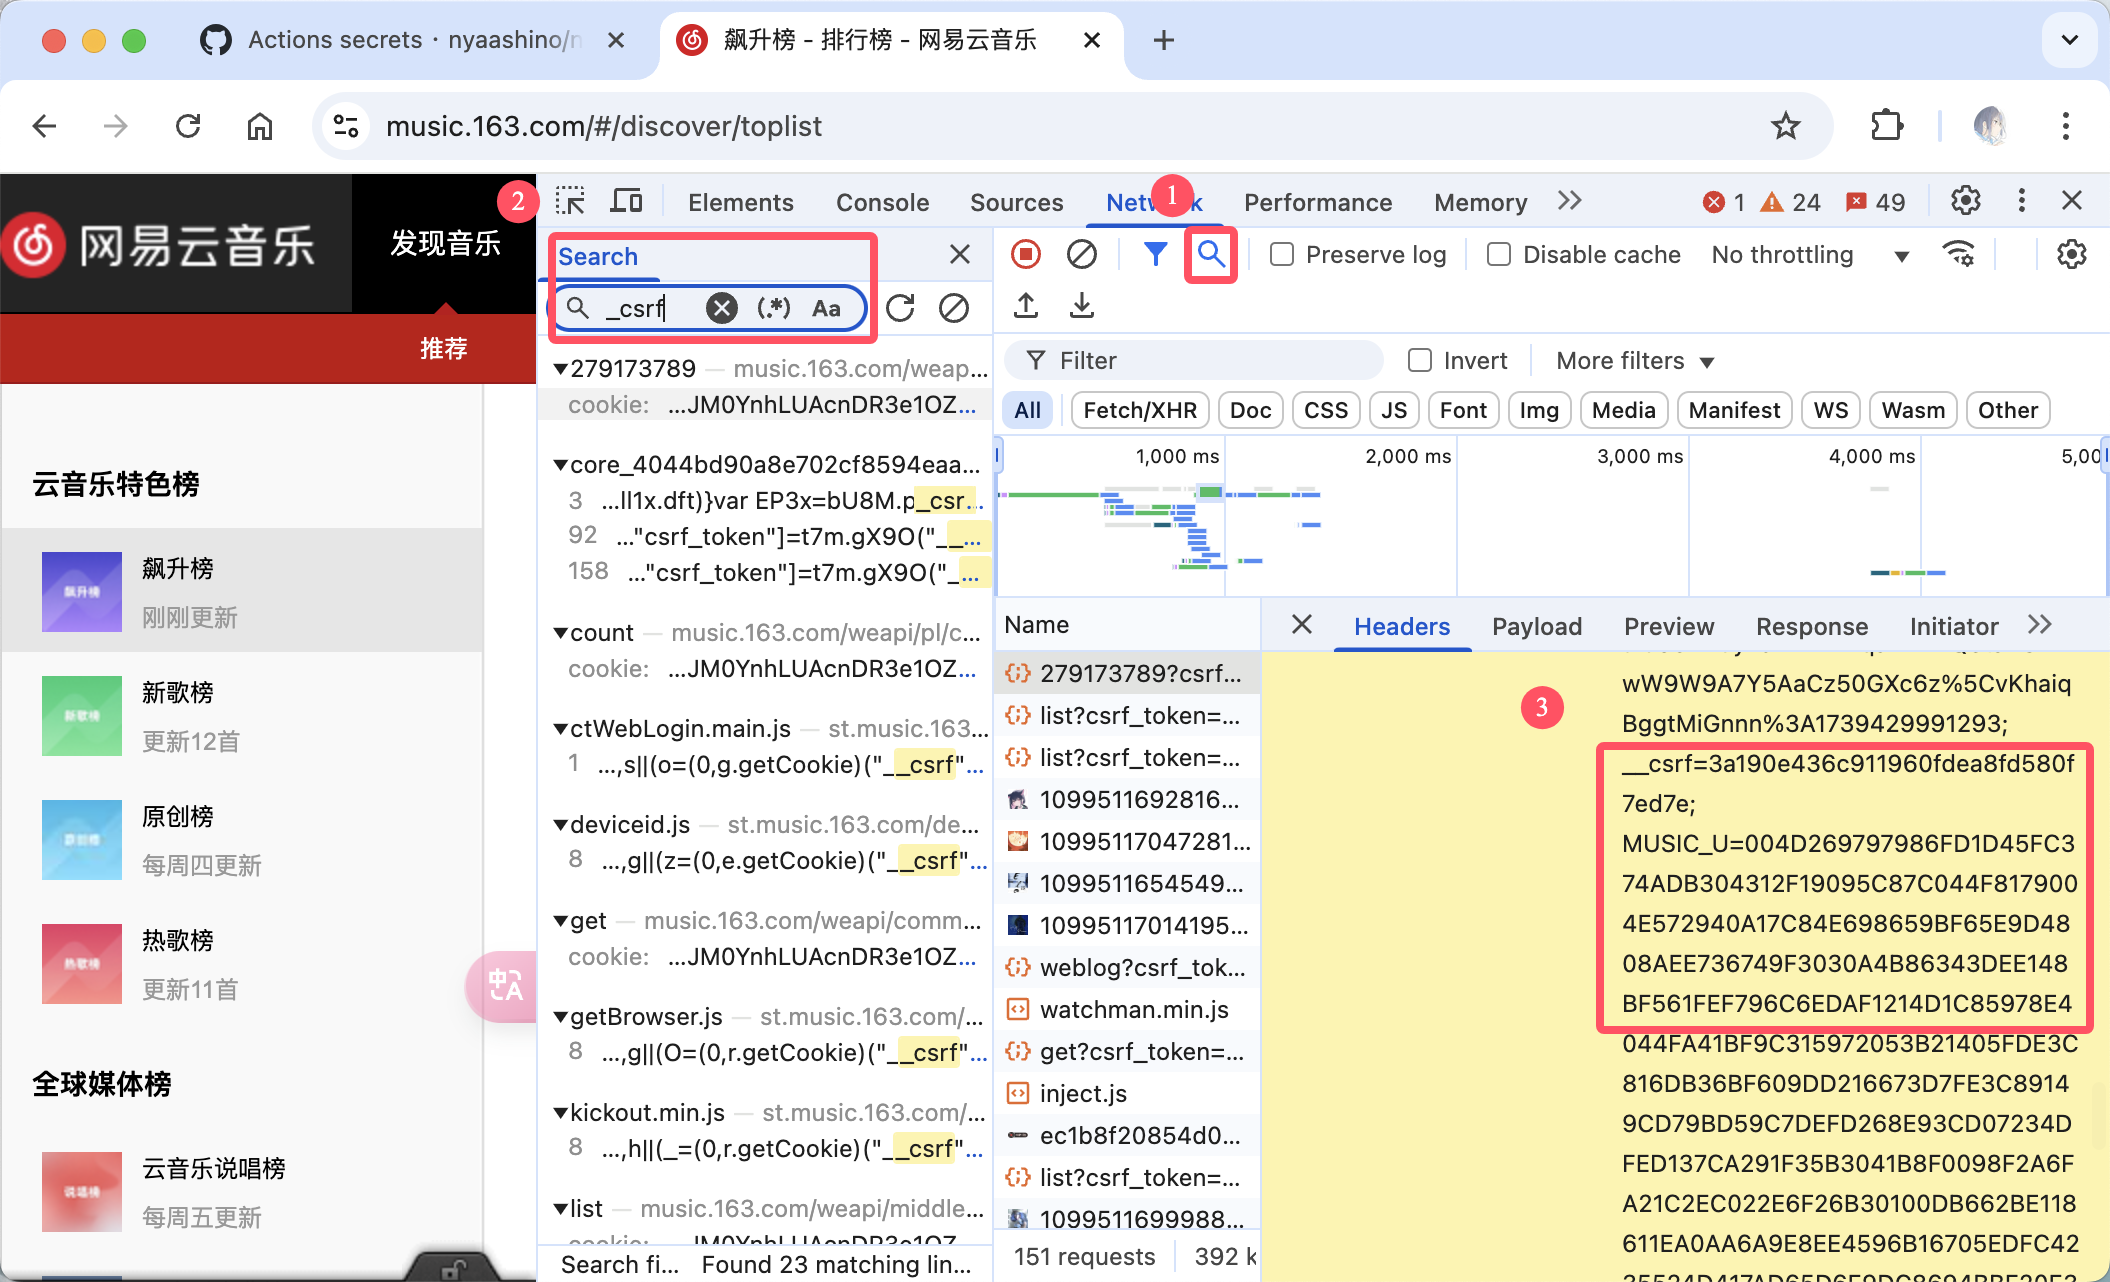Open the More filters dropdown
The height and width of the screenshot is (1282, 2110).
1636,361
